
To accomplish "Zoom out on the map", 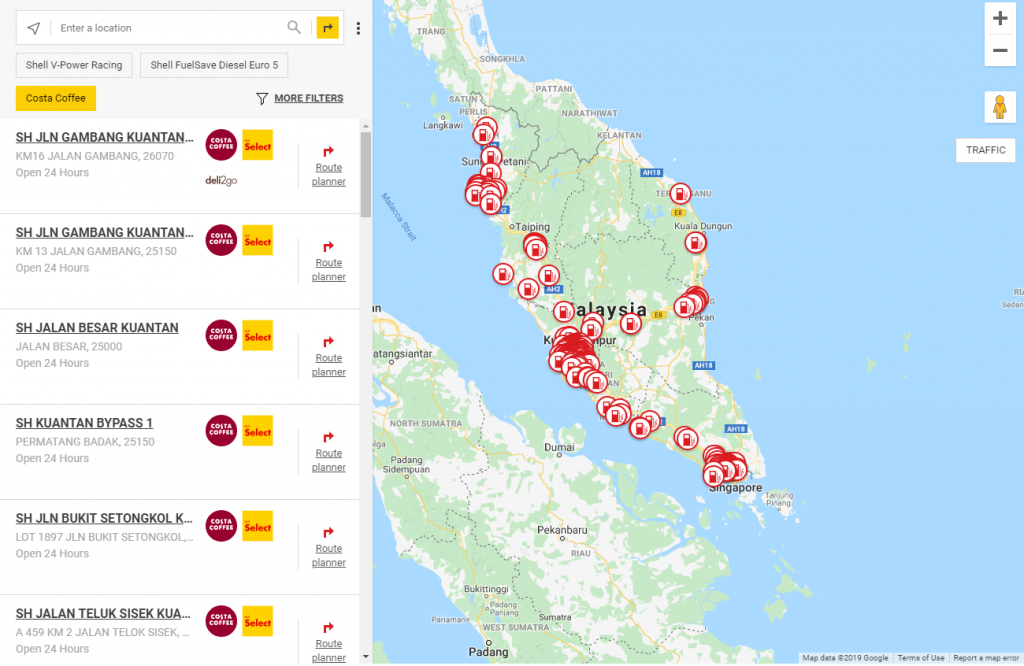I will pos(1000,50).
